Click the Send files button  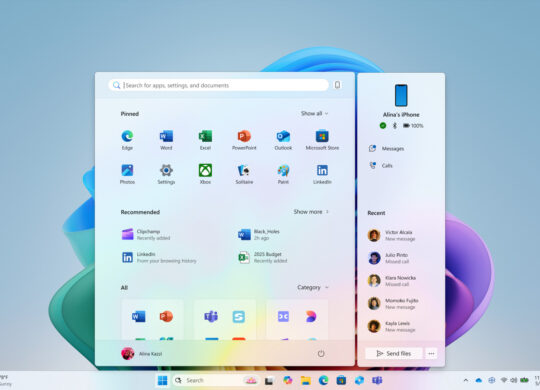tap(394, 353)
